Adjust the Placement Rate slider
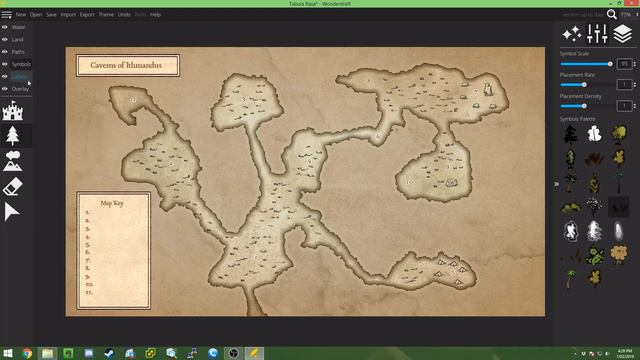This screenshot has height=360, width=640. [x=586, y=84]
